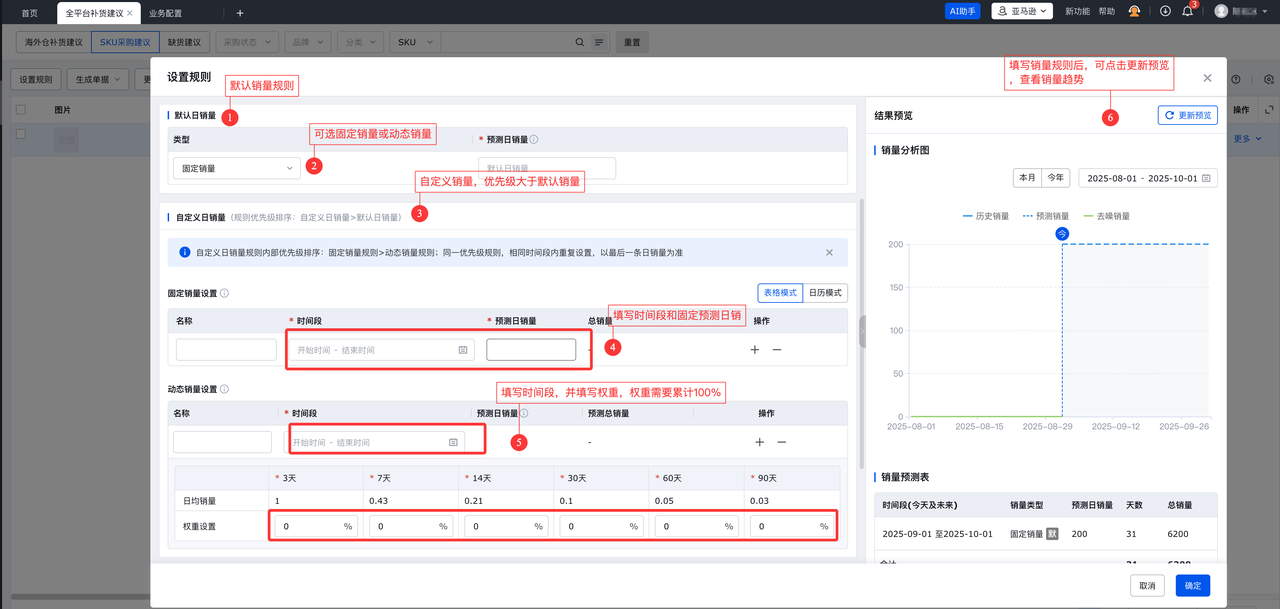Close the blue info banner
This screenshot has height=609, width=1280.
829,253
